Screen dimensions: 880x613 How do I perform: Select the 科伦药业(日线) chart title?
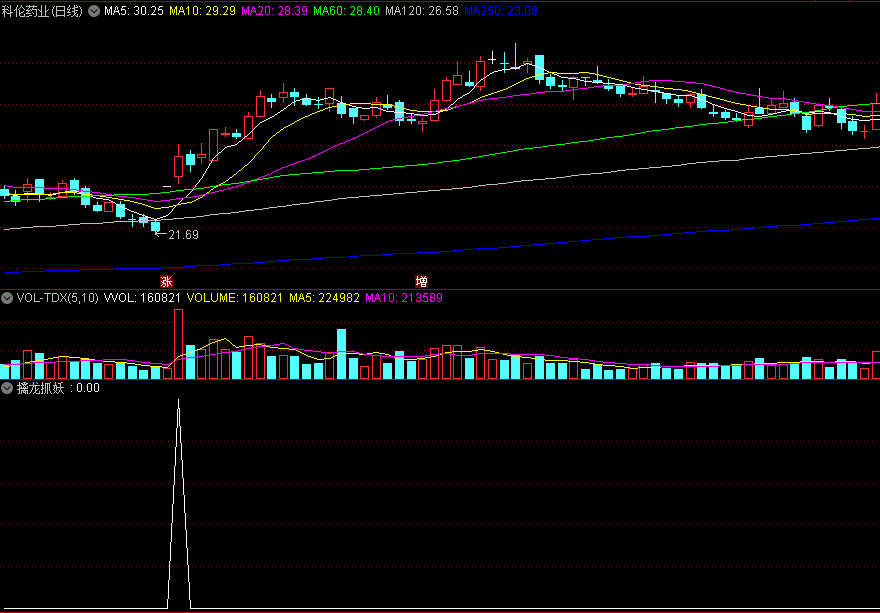tap(43, 11)
